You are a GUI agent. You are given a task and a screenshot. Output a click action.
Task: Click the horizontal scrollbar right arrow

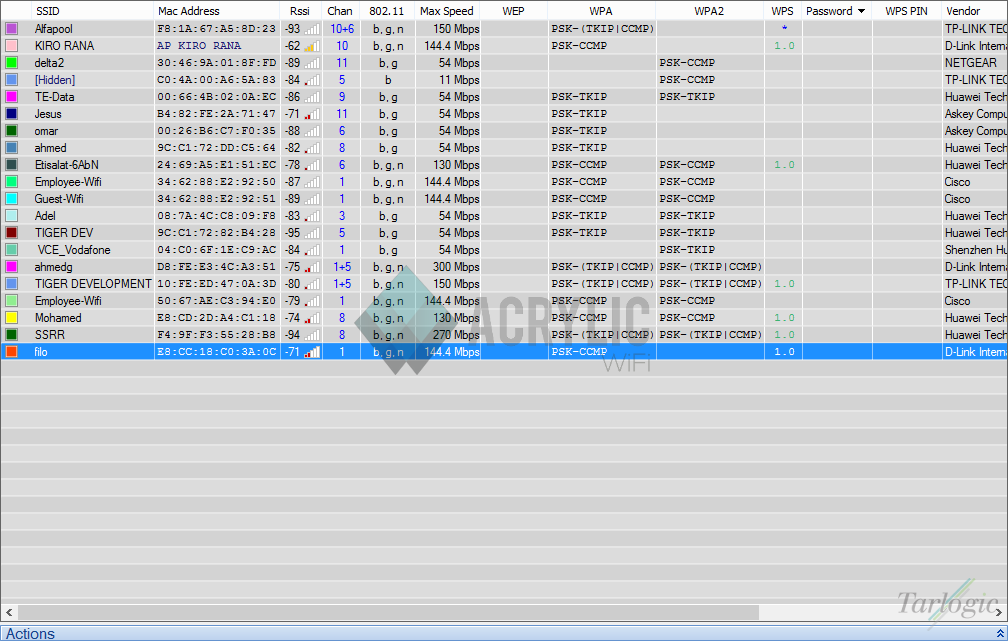[999, 612]
